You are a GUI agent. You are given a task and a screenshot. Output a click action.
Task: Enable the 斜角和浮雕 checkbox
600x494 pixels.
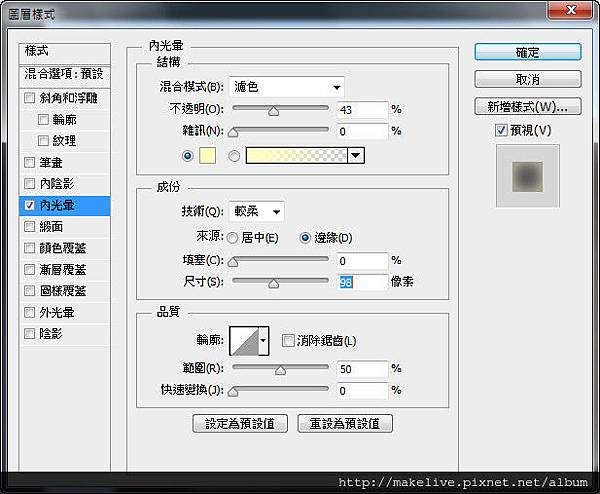pyautogui.click(x=29, y=98)
